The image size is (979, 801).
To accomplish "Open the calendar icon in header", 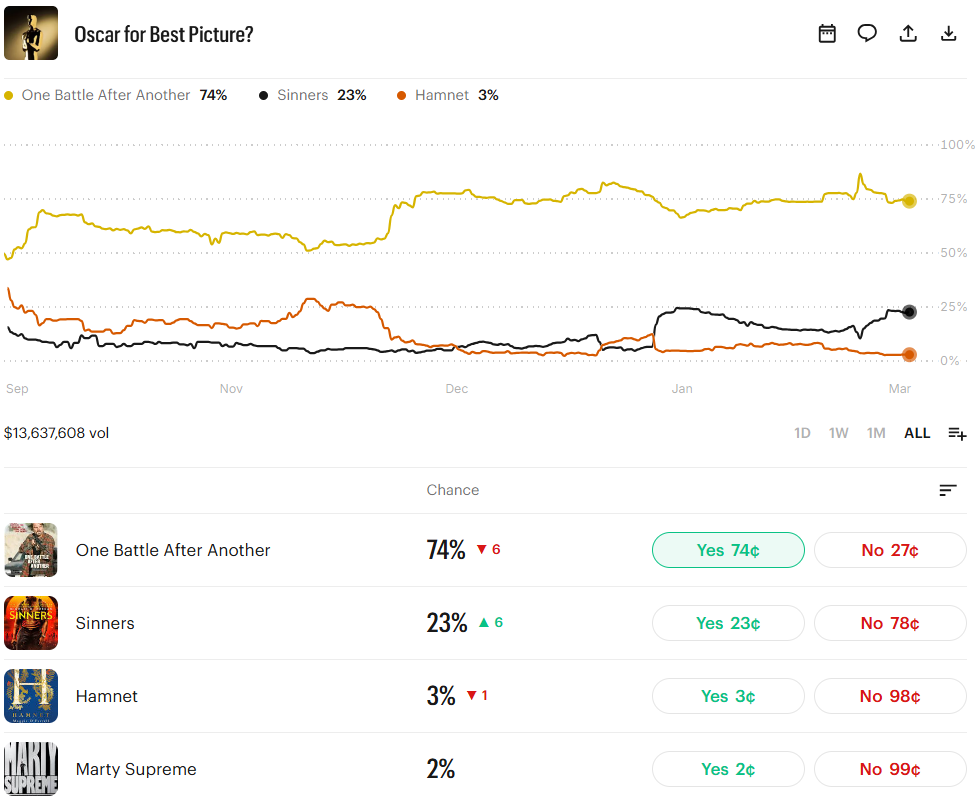I will click(x=827, y=33).
